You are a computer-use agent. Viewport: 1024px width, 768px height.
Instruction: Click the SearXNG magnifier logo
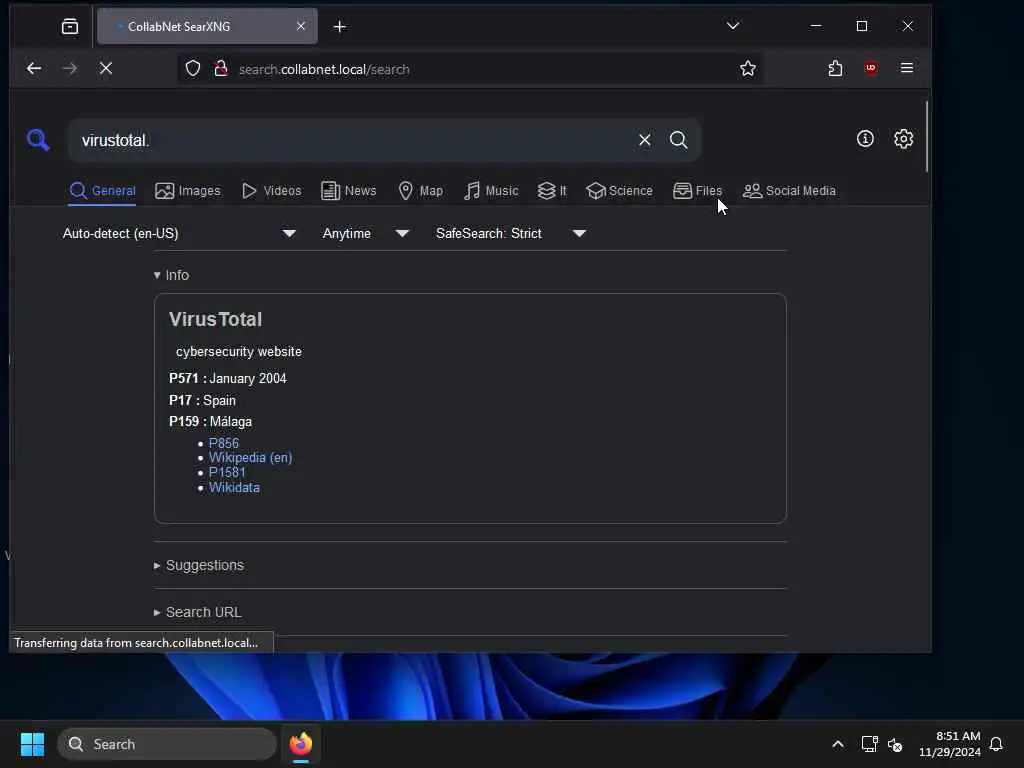38,139
